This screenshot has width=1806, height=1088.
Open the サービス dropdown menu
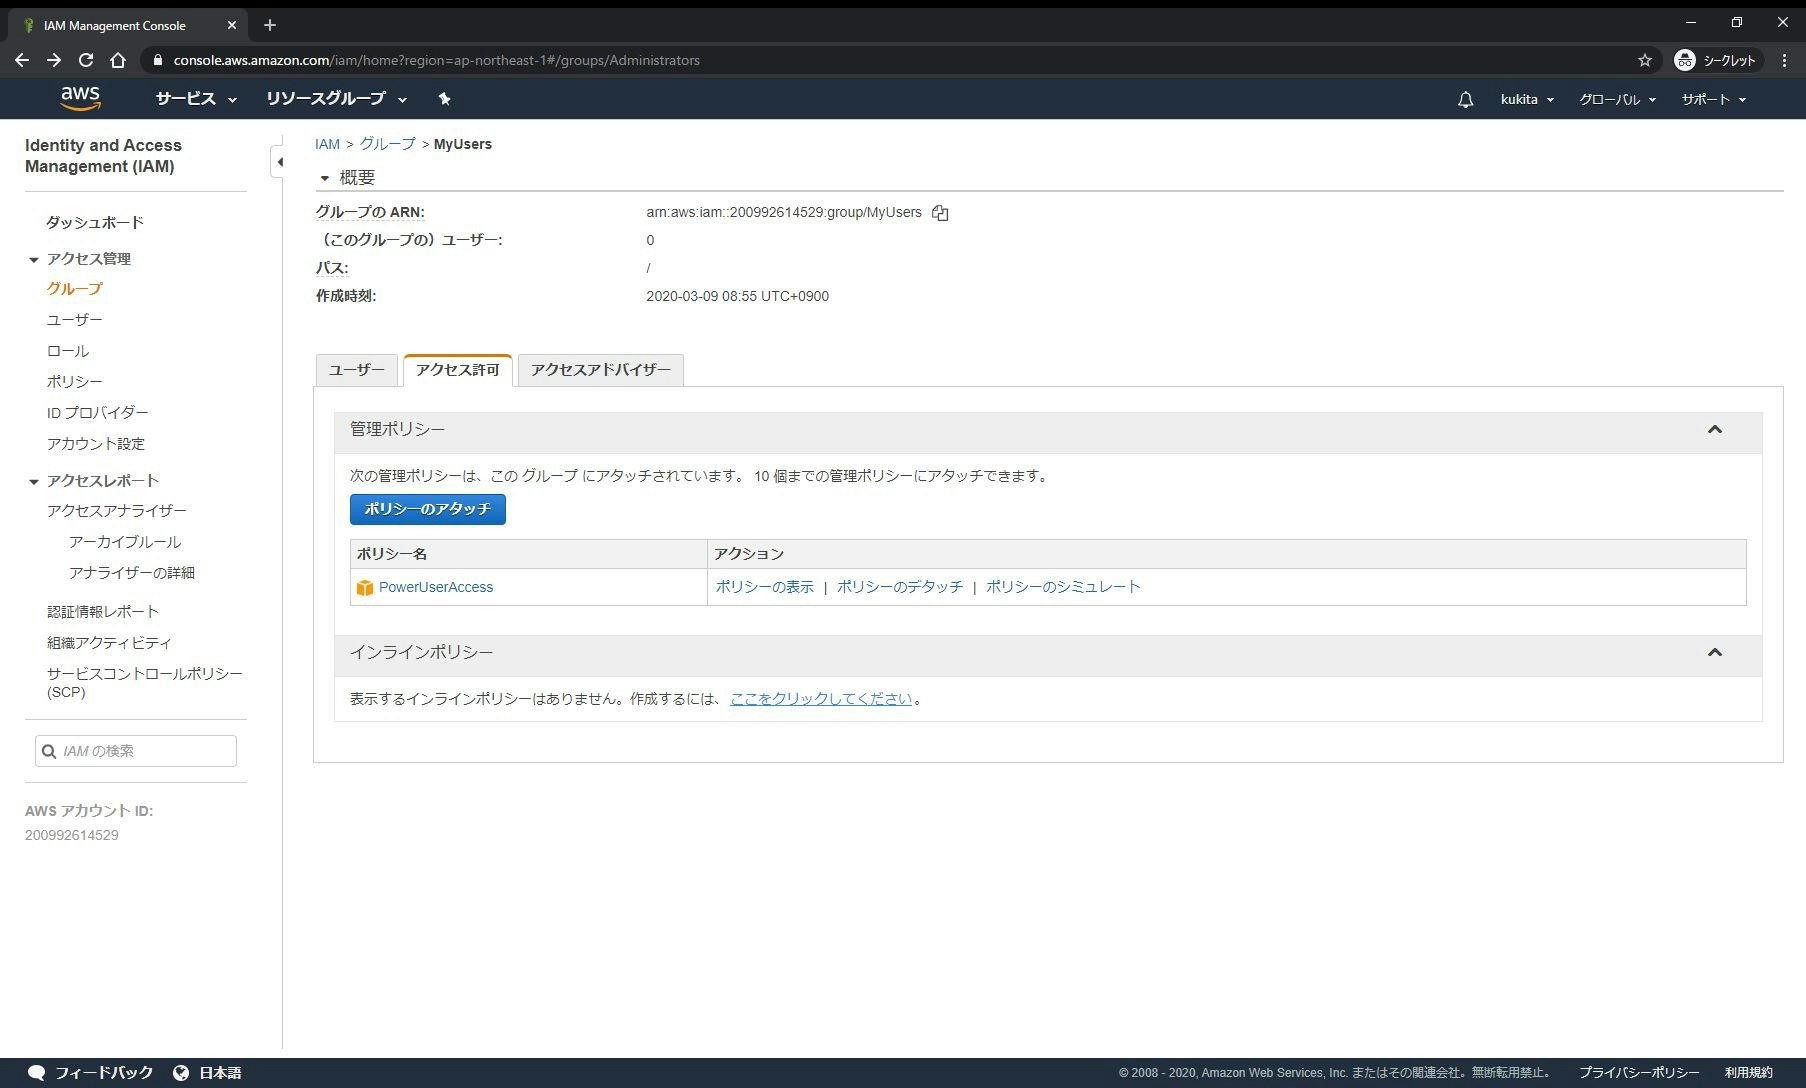(196, 99)
